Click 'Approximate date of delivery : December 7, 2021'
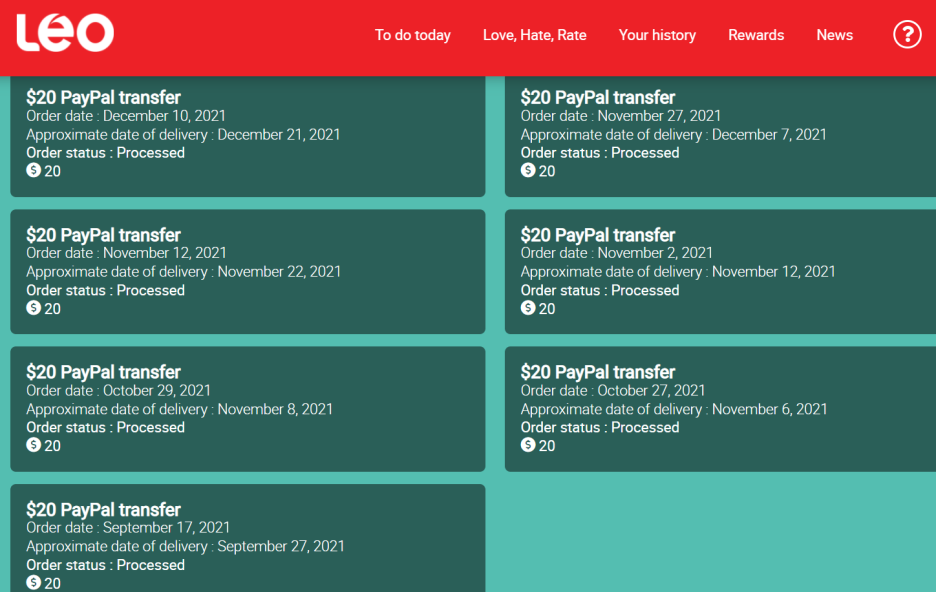Screen dimensions: 936x592 coord(673,135)
